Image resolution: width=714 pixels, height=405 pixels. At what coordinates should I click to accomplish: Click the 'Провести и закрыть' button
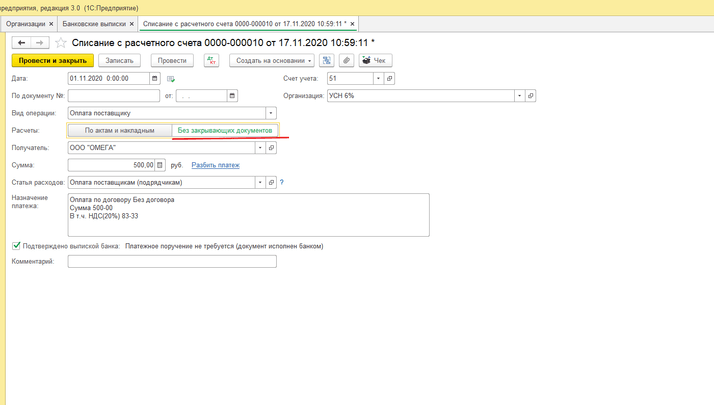(x=52, y=61)
